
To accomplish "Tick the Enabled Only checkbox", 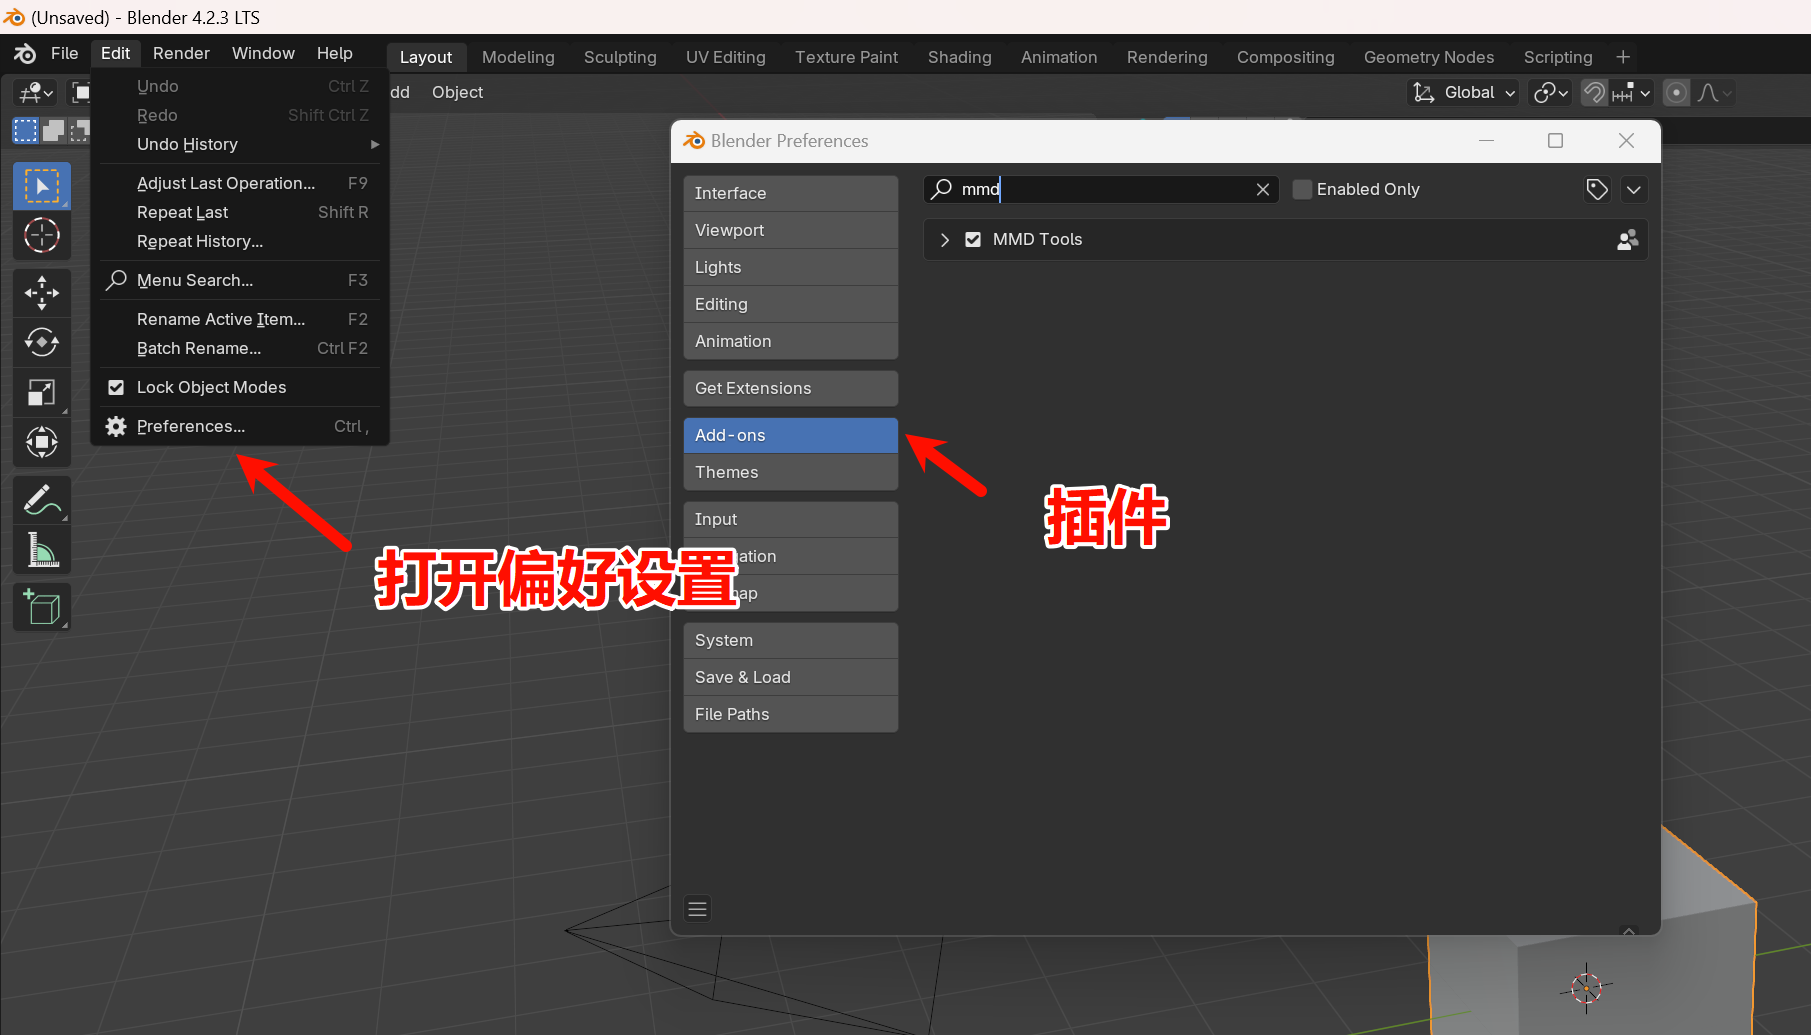I will [x=1302, y=189].
